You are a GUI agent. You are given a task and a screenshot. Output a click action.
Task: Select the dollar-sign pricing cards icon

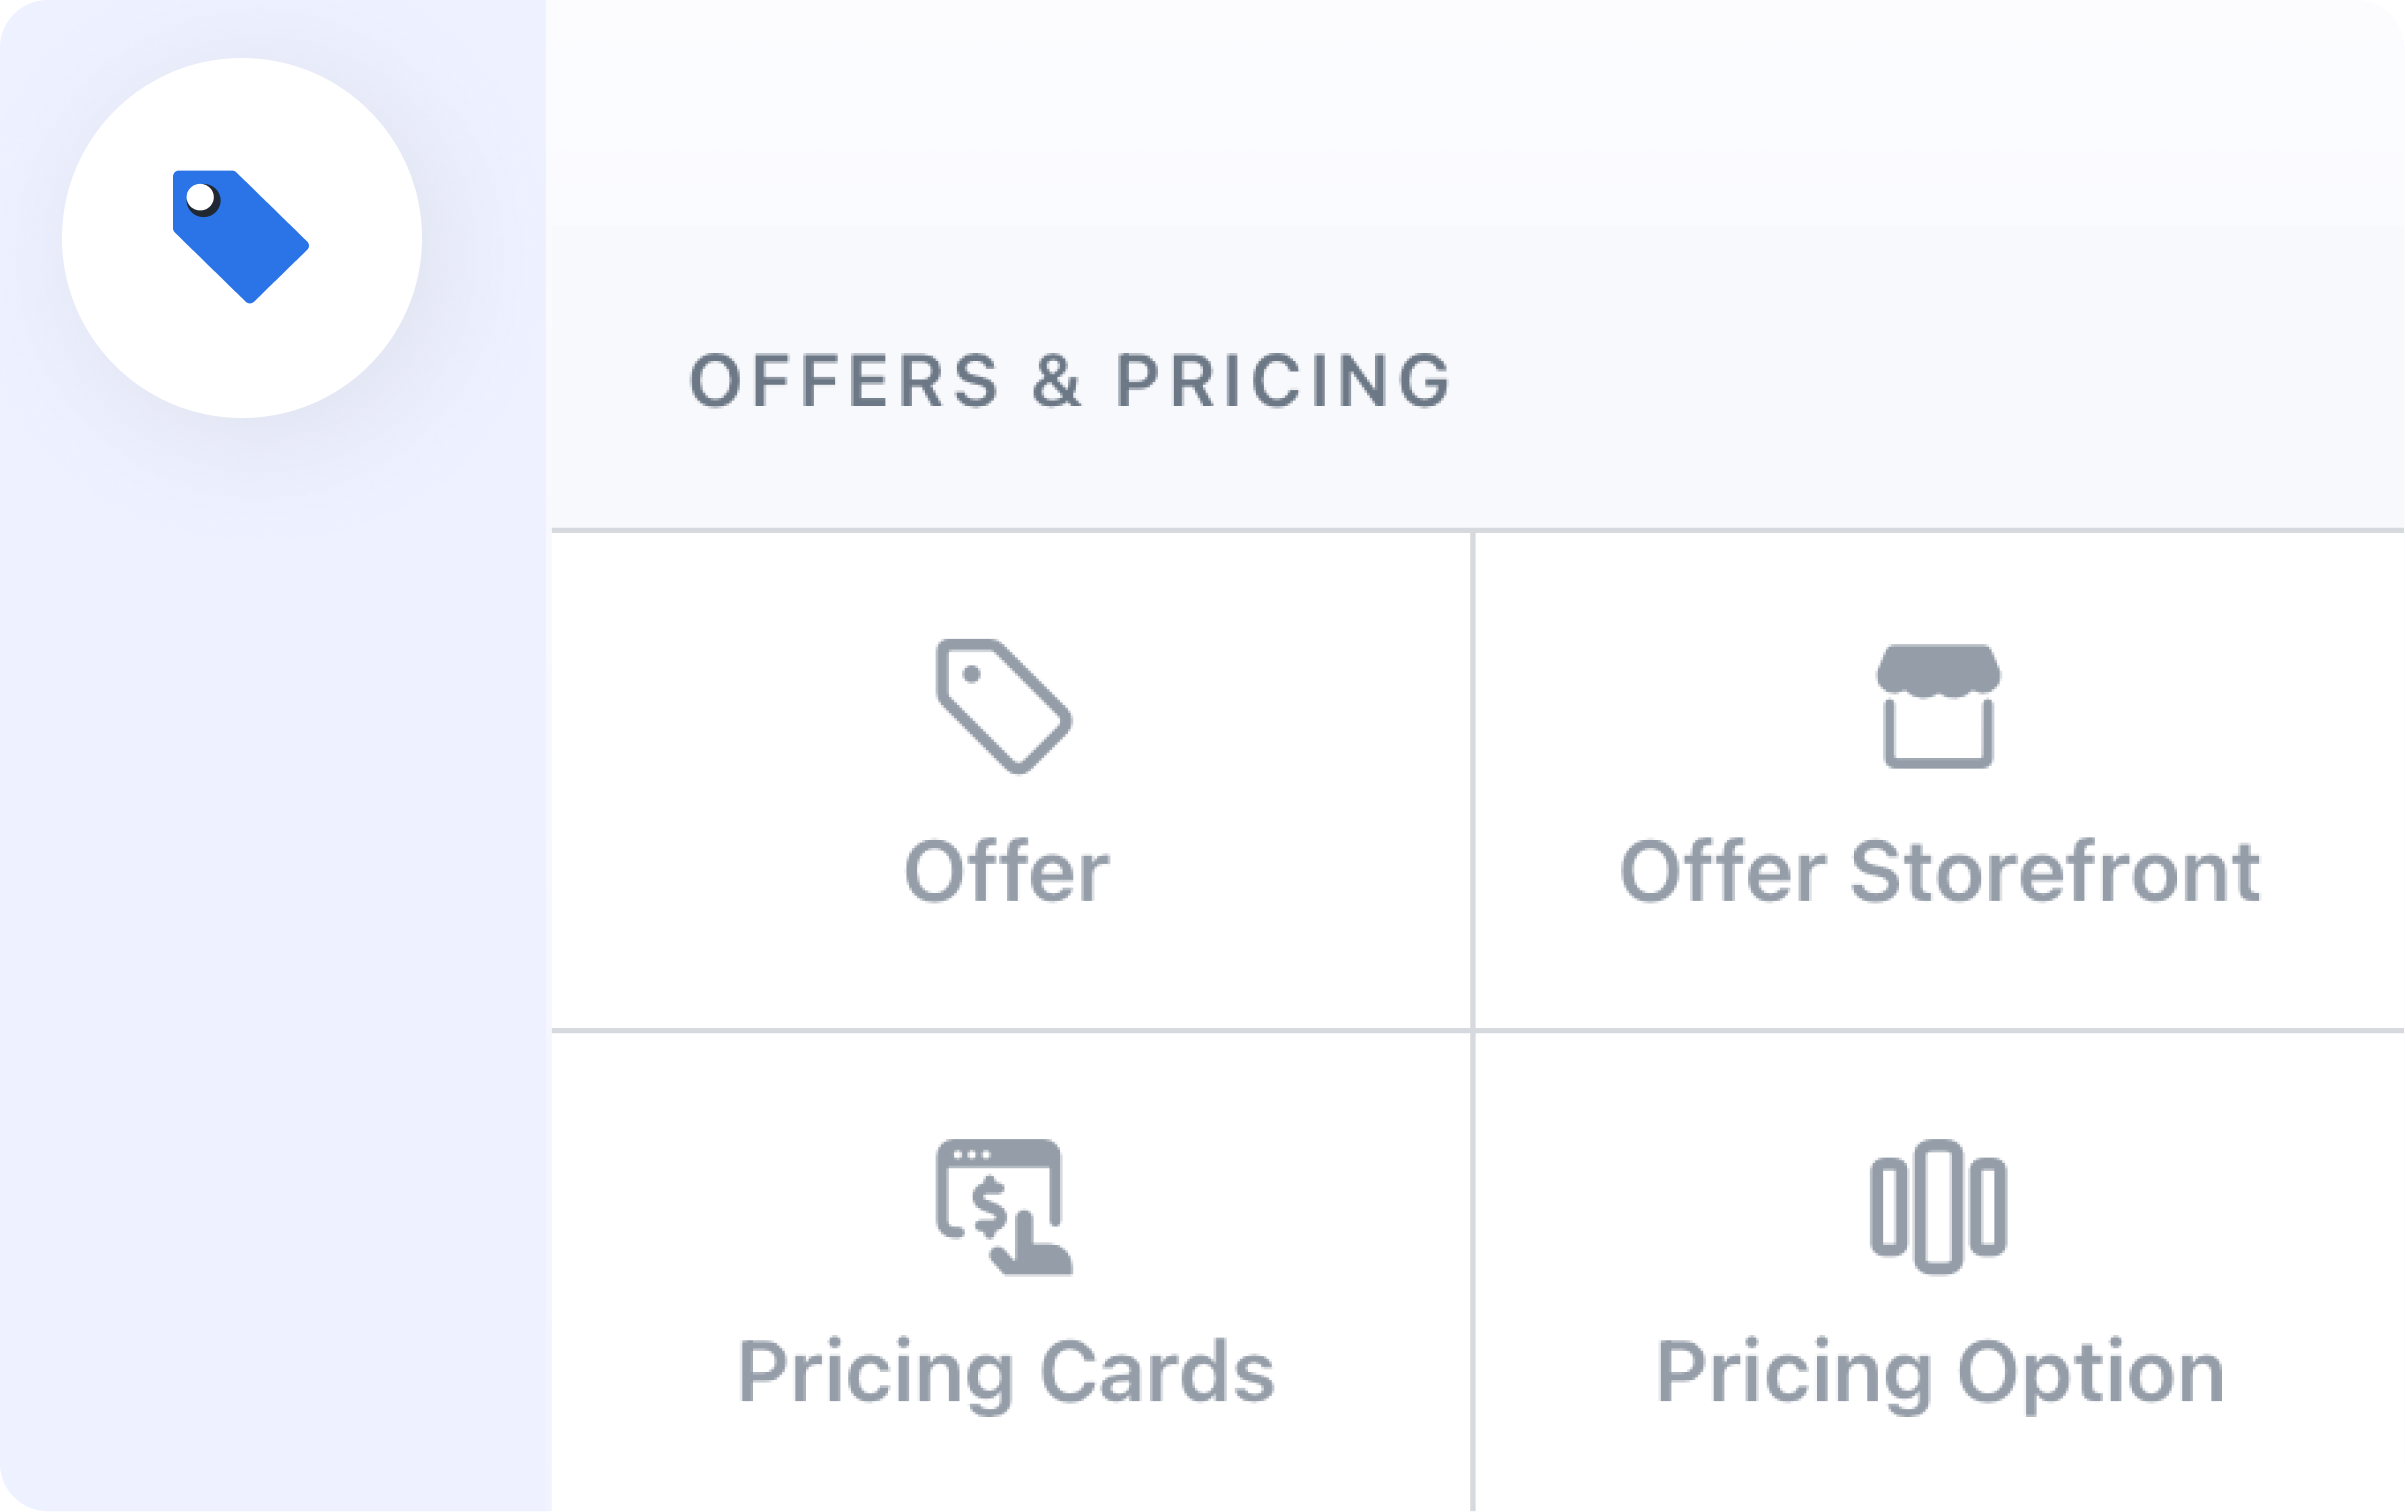[1004, 1208]
